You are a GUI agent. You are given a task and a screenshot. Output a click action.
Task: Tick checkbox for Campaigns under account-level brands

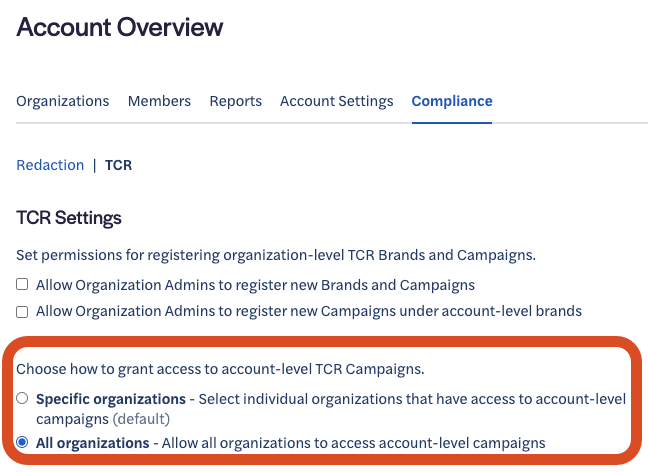click(x=22, y=312)
